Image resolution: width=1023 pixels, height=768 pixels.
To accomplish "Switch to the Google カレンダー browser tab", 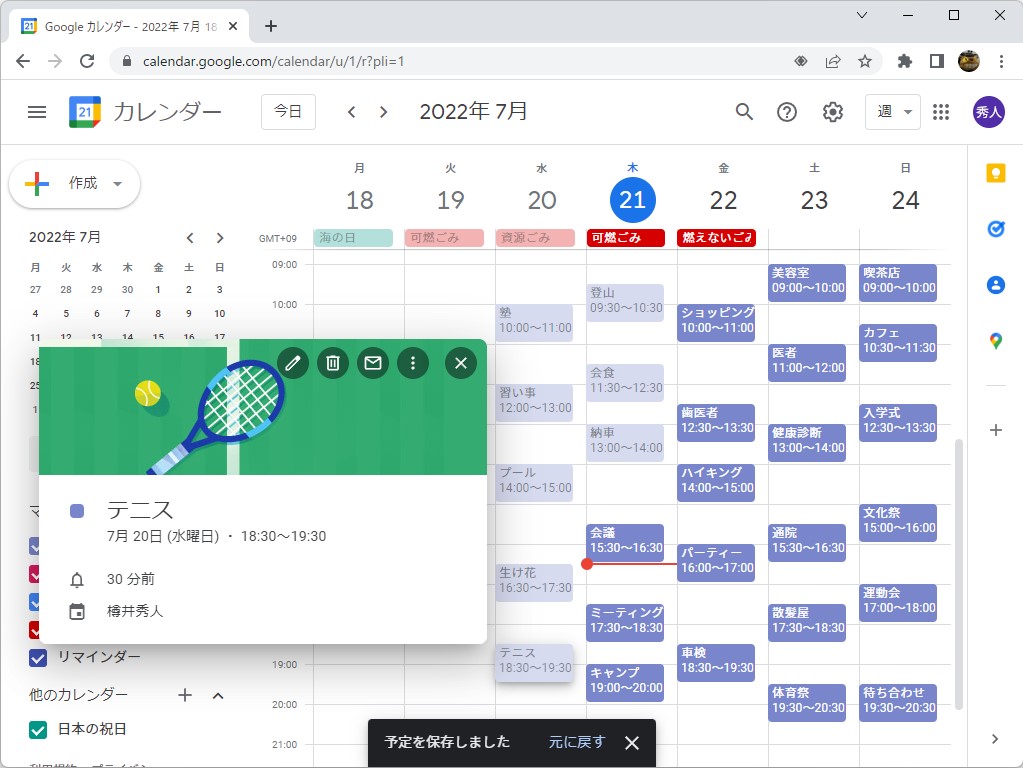I will 130,27.
